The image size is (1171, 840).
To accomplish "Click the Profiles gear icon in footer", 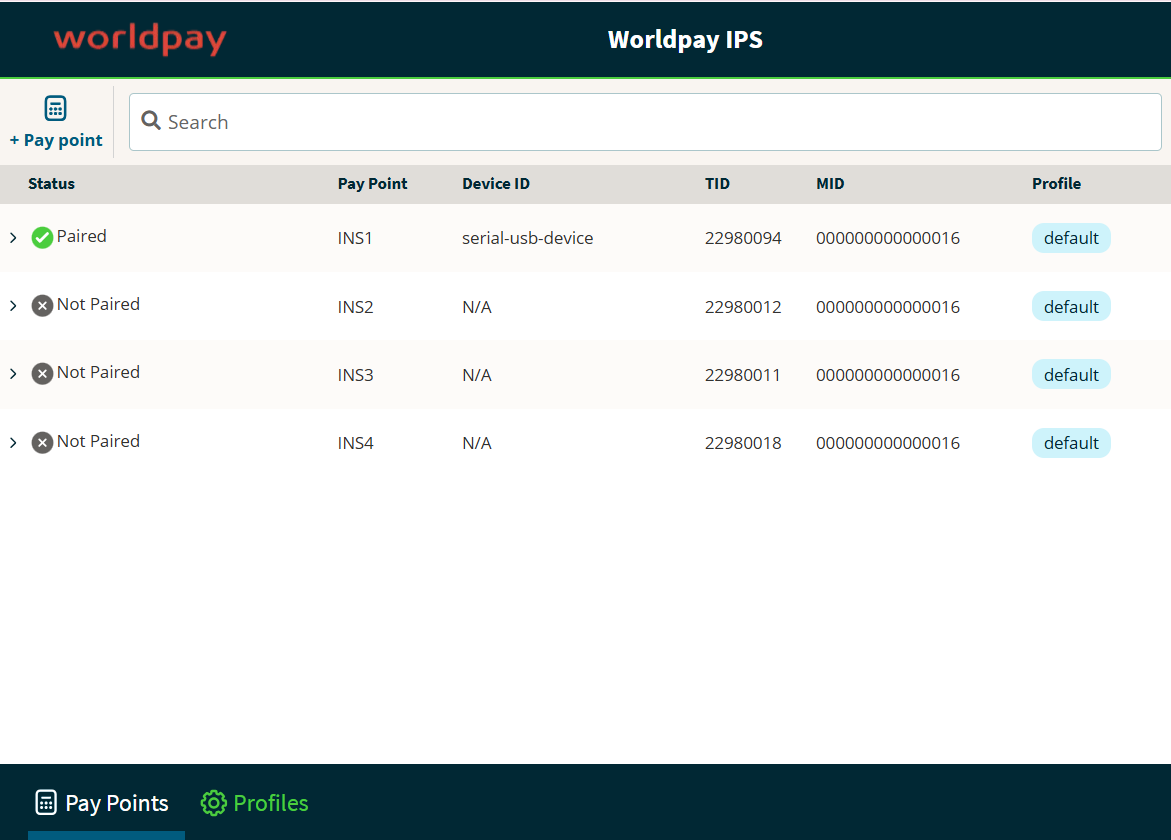I will (x=213, y=803).
